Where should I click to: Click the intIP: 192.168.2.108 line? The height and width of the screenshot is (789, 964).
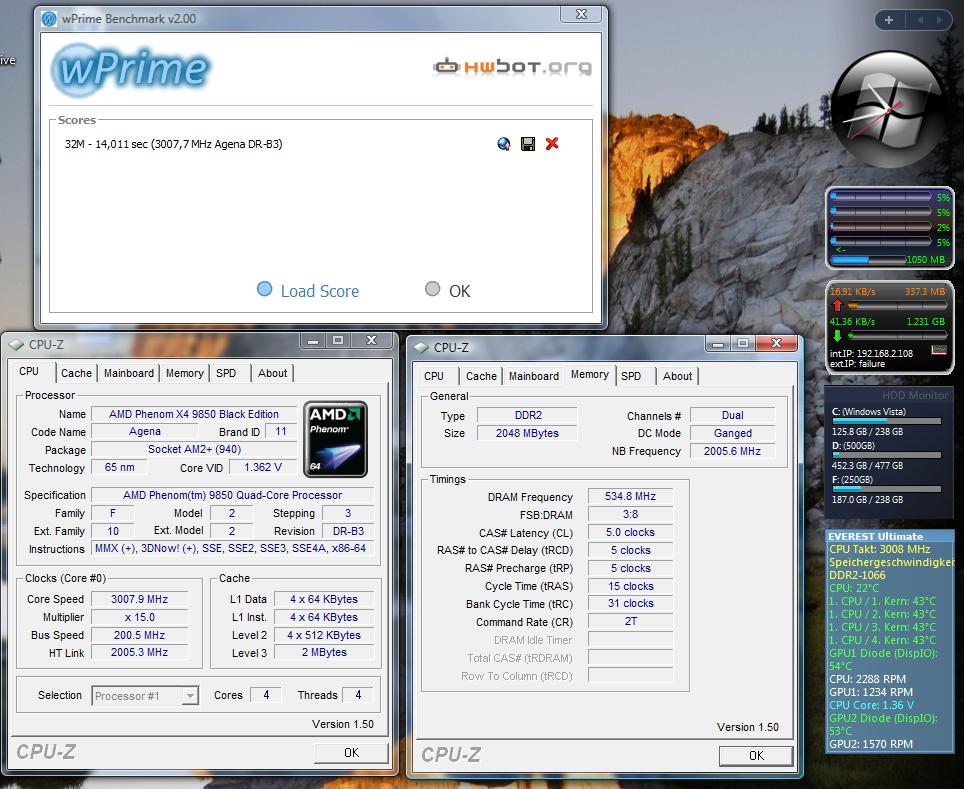[871, 354]
